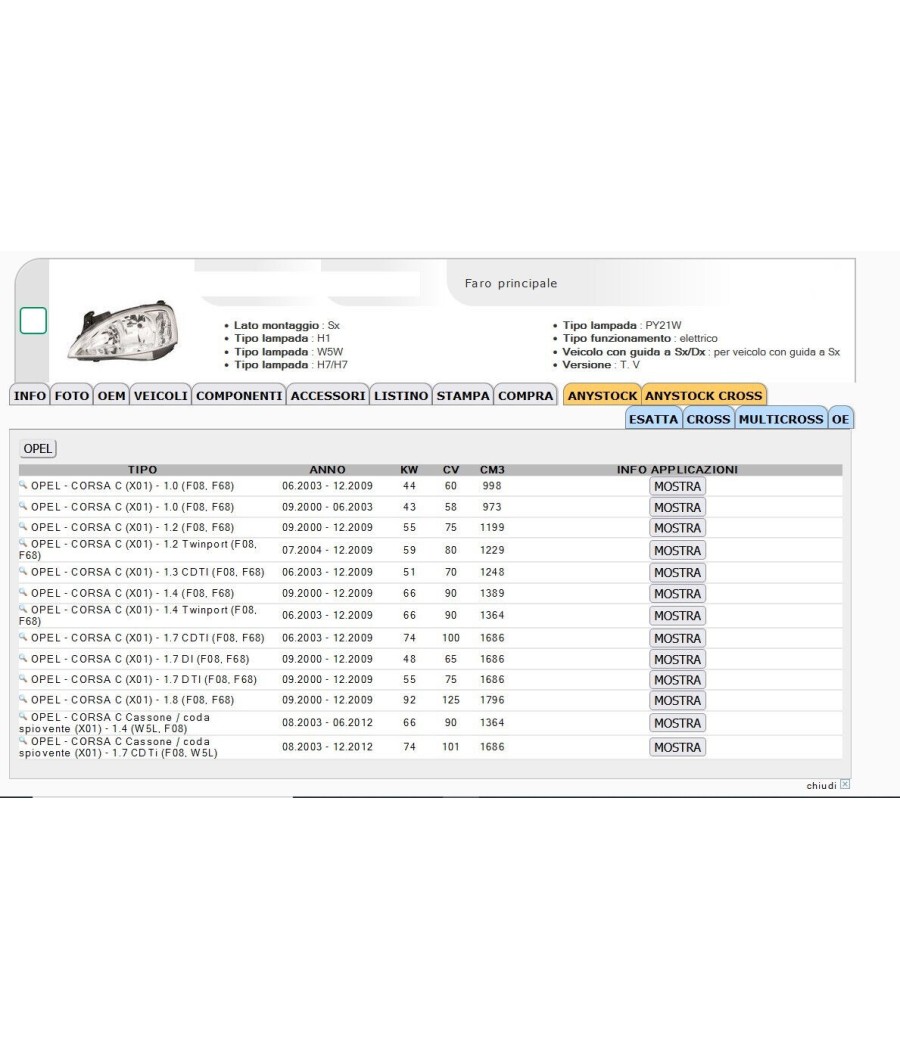Viewport: 900px width, 1050px height.
Task: Switch to ANYSTOCK CROSS tab
Action: coord(704,395)
